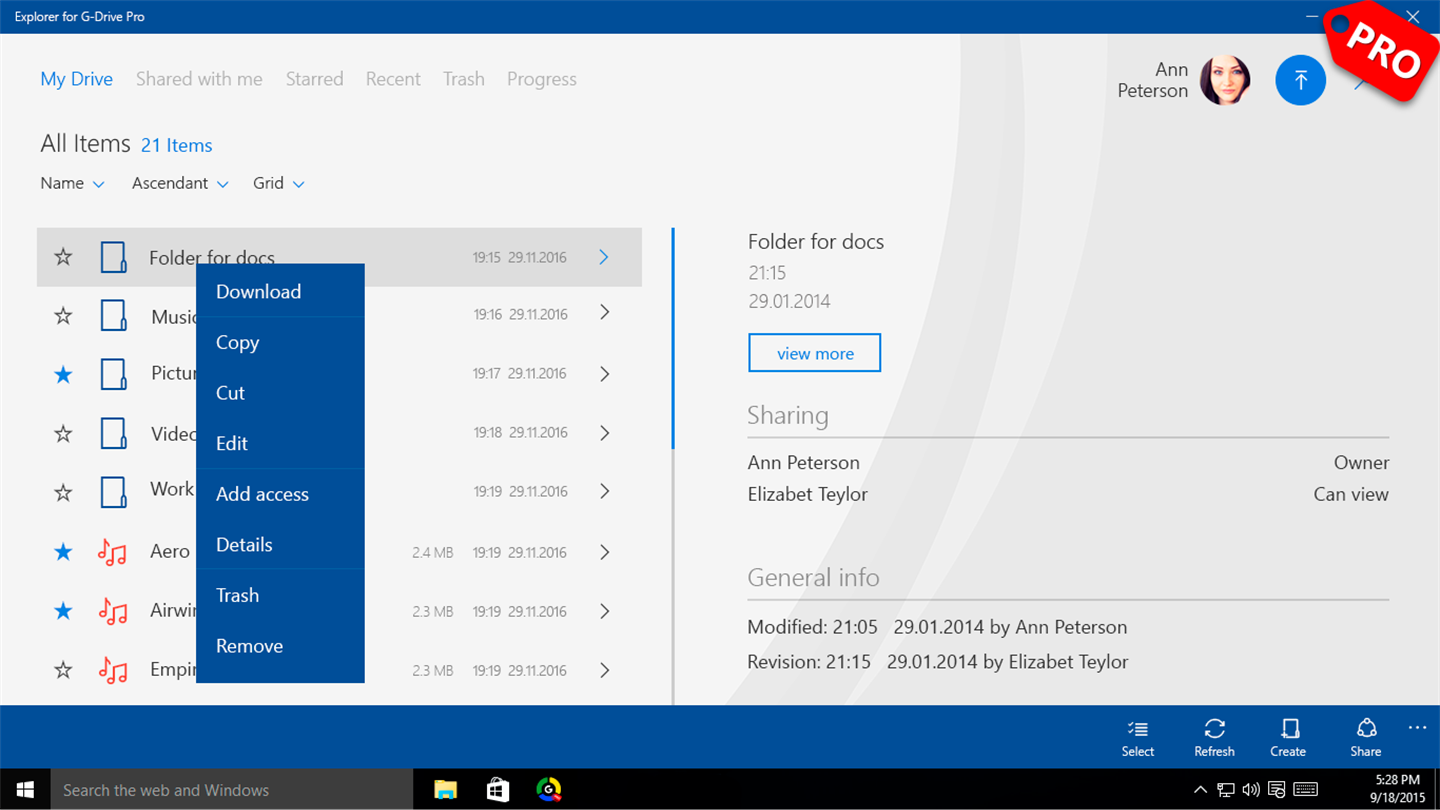Toggle the star on the 2.3 MB Airwin row
Image resolution: width=1440 pixels, height=810 pixels.
pyautogui.click(x=63, y=610)
